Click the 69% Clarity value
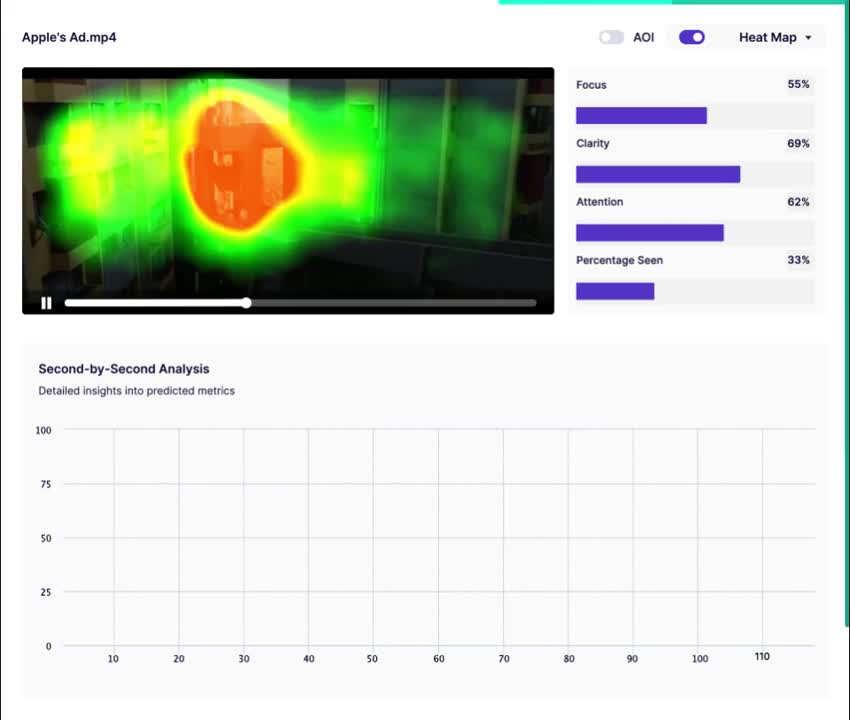Image resolution: width=850 pixels, height=720 pixels. click(798, 143)
